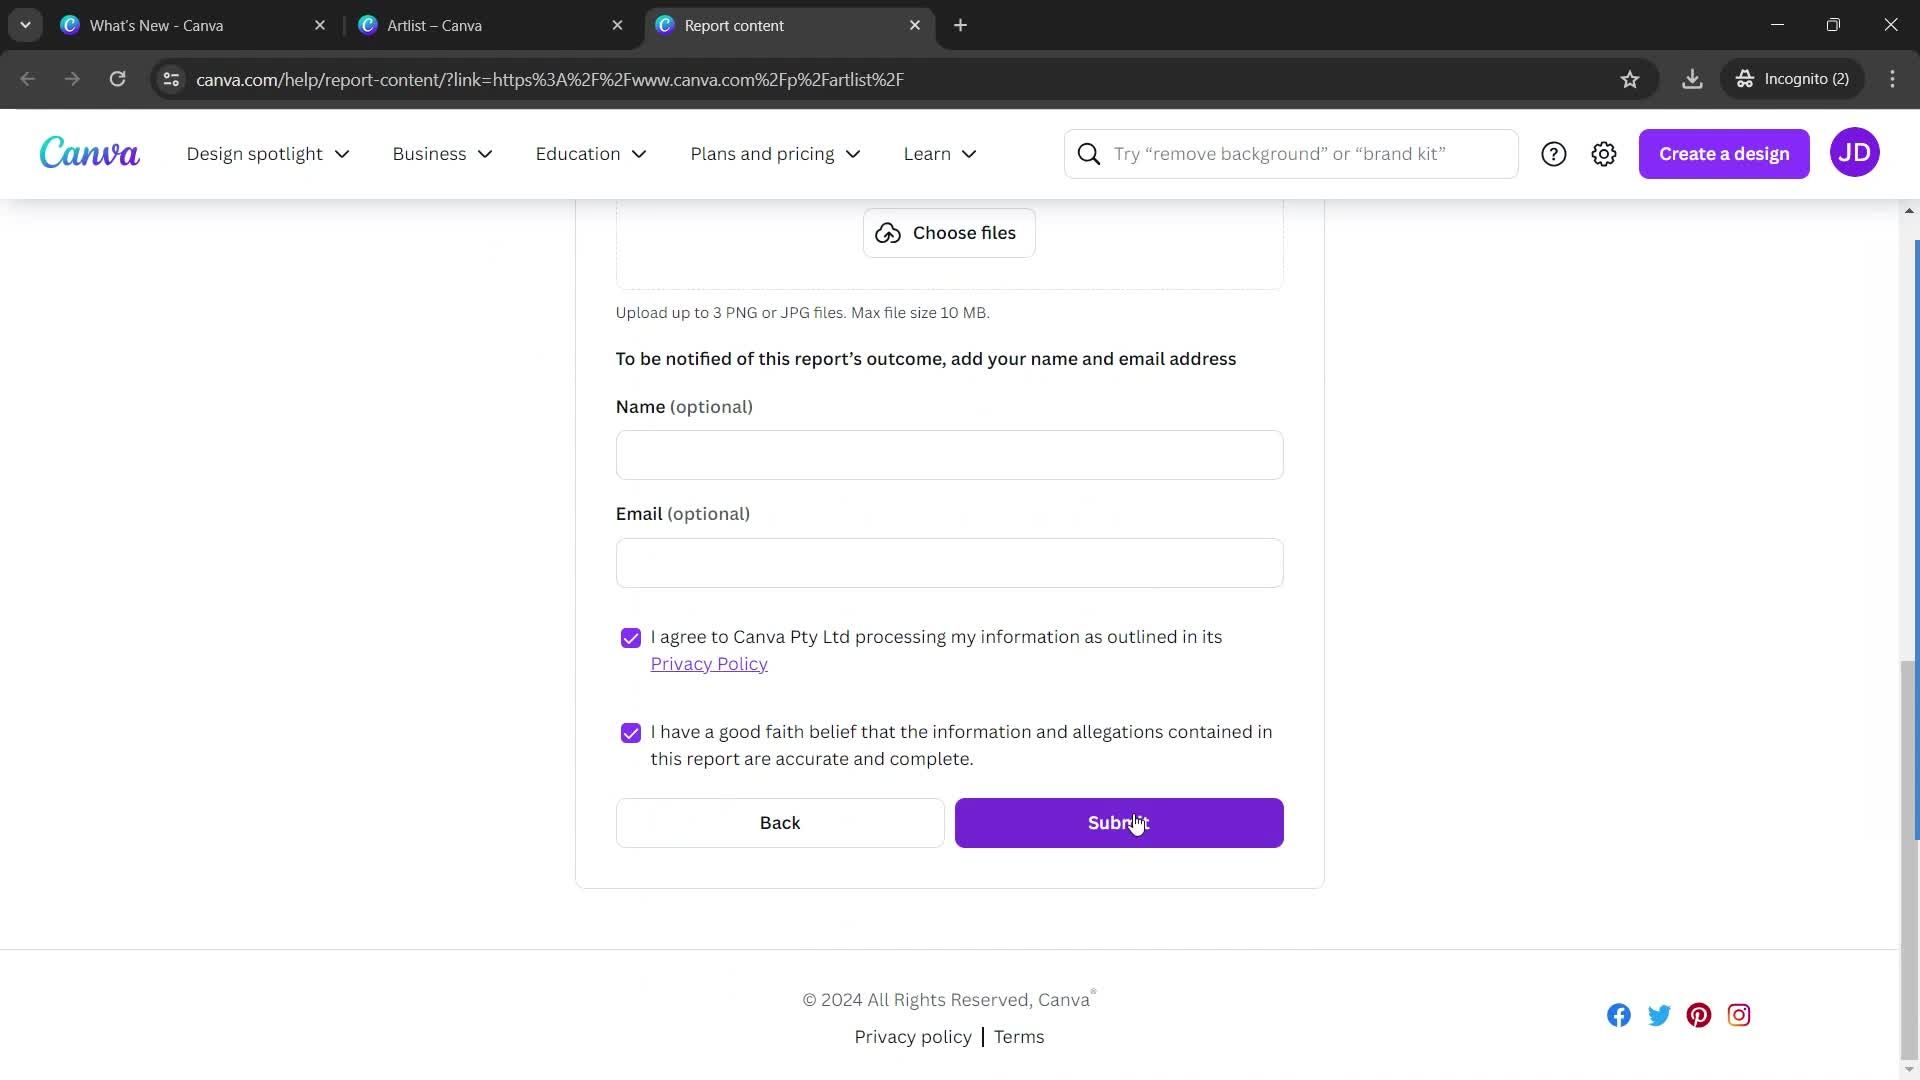Toggle the Privacy Policy agreement checkbox
The image size is (1920, 1080).
(630, 638)
